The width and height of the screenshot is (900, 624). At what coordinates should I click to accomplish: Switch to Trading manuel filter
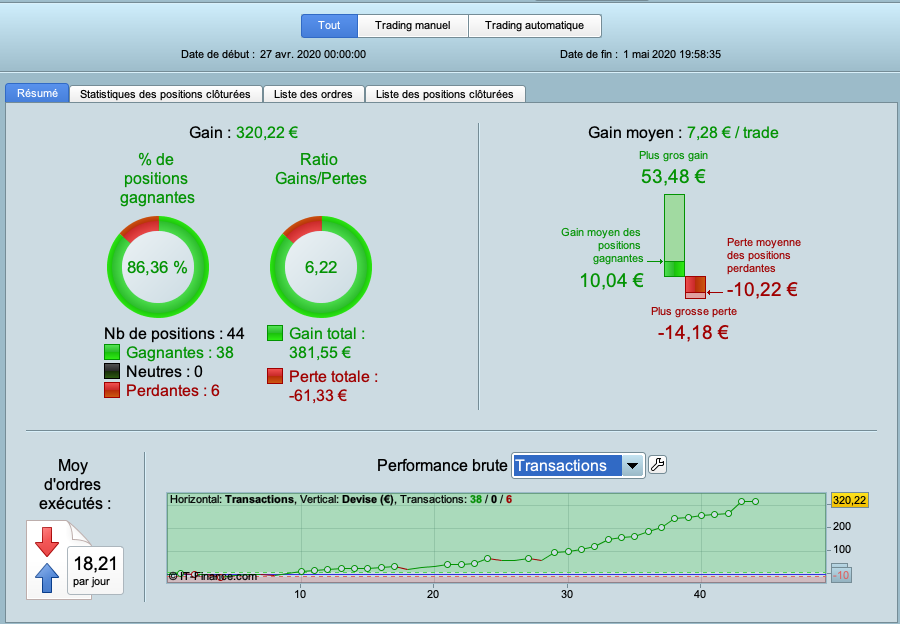coord(413,26)
